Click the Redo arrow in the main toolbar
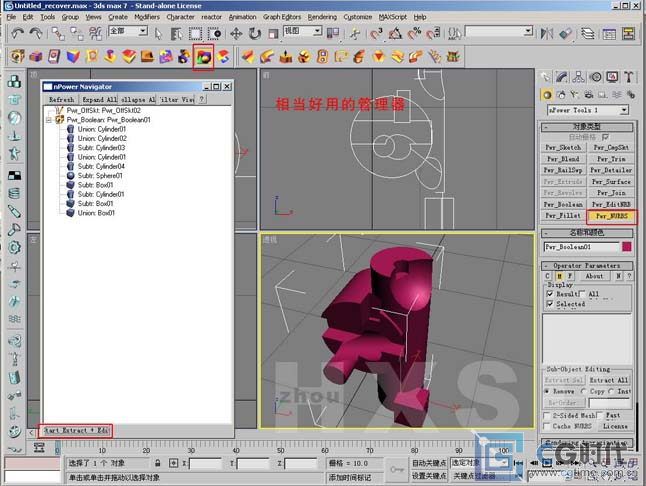 click(36, 33)
